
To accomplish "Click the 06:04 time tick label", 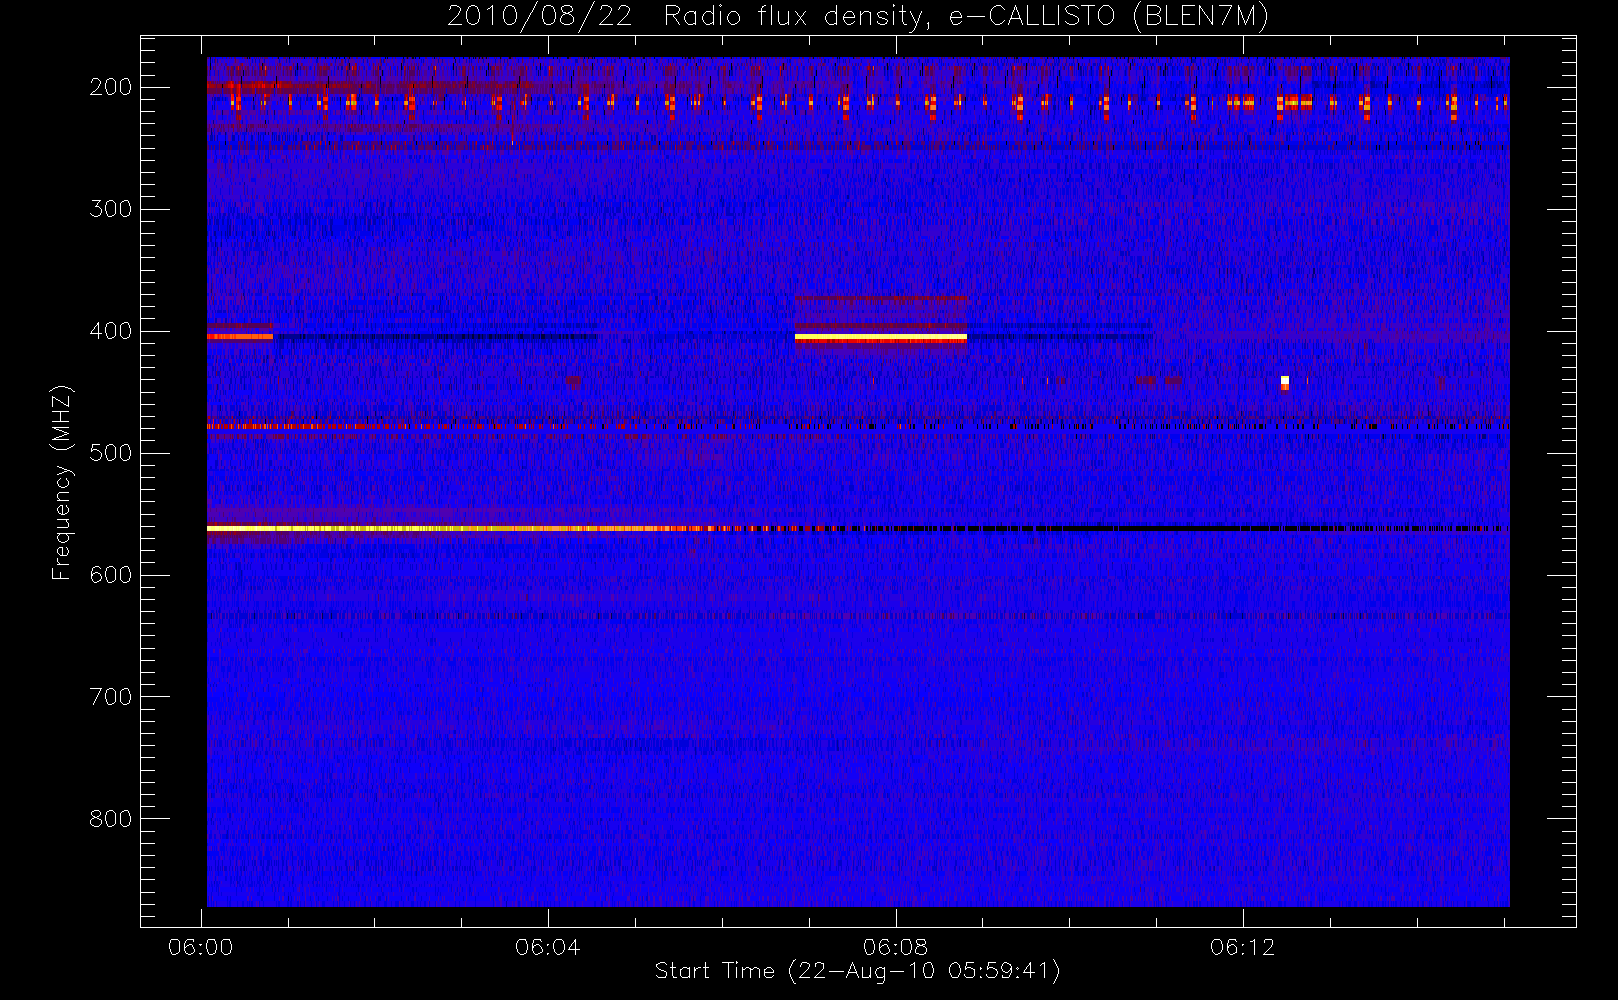I will 547,947.
